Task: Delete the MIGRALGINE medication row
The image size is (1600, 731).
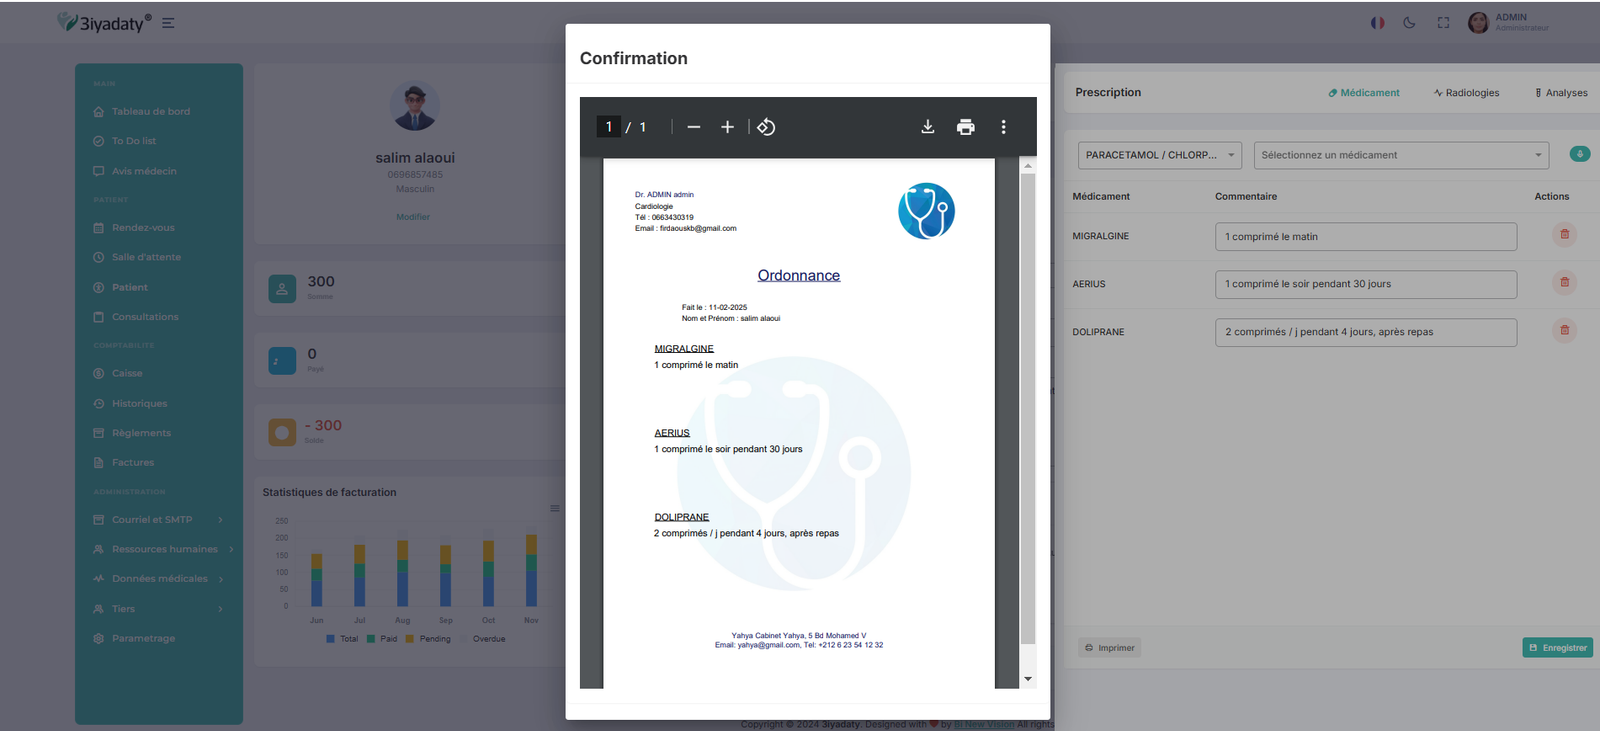Action: 1564,235
